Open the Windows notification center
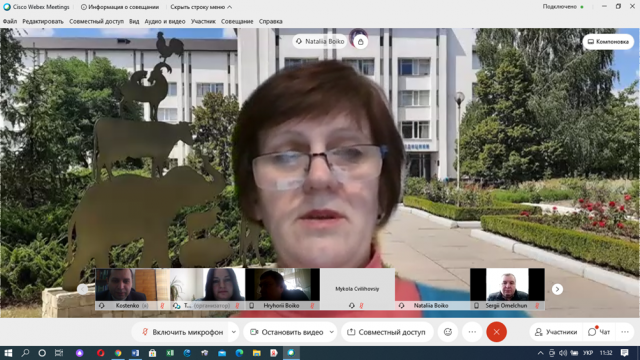 [x=624, y=353]
